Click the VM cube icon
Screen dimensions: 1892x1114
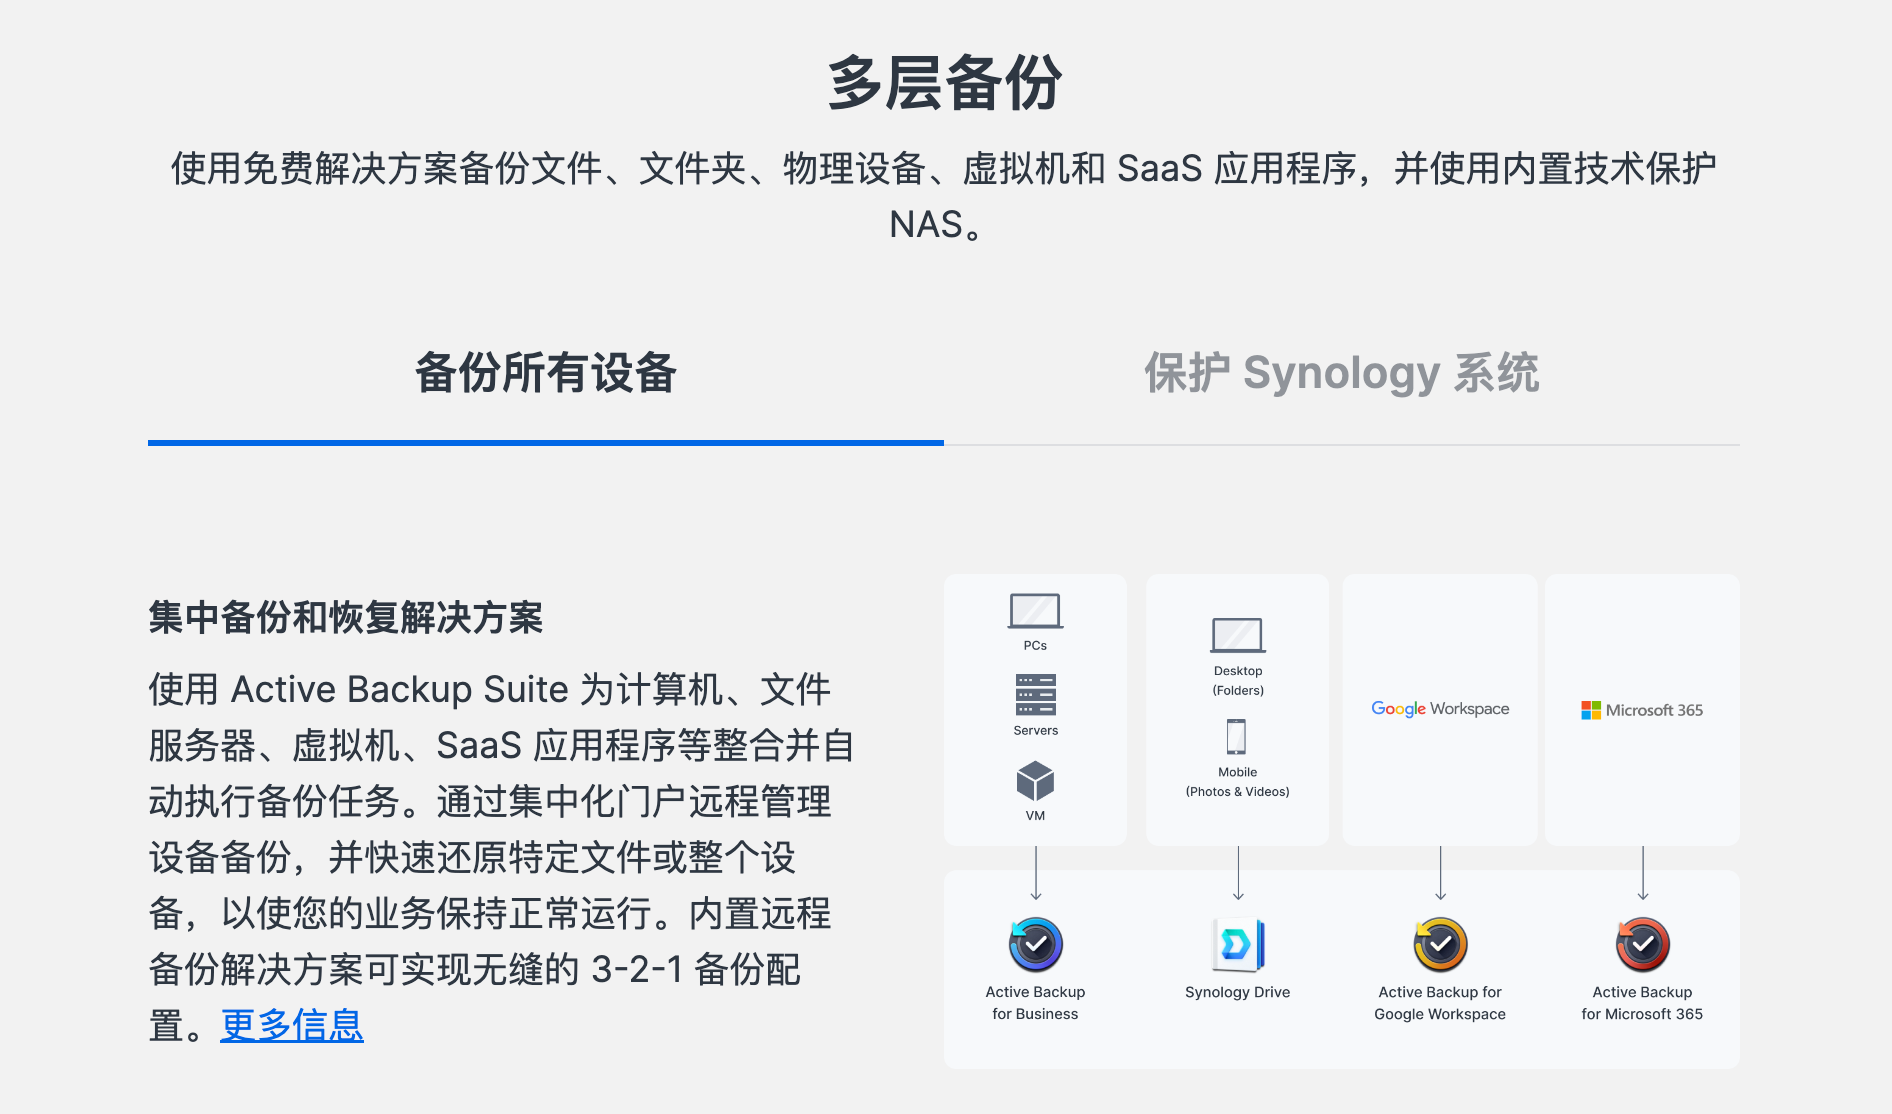pos(1035,781)
